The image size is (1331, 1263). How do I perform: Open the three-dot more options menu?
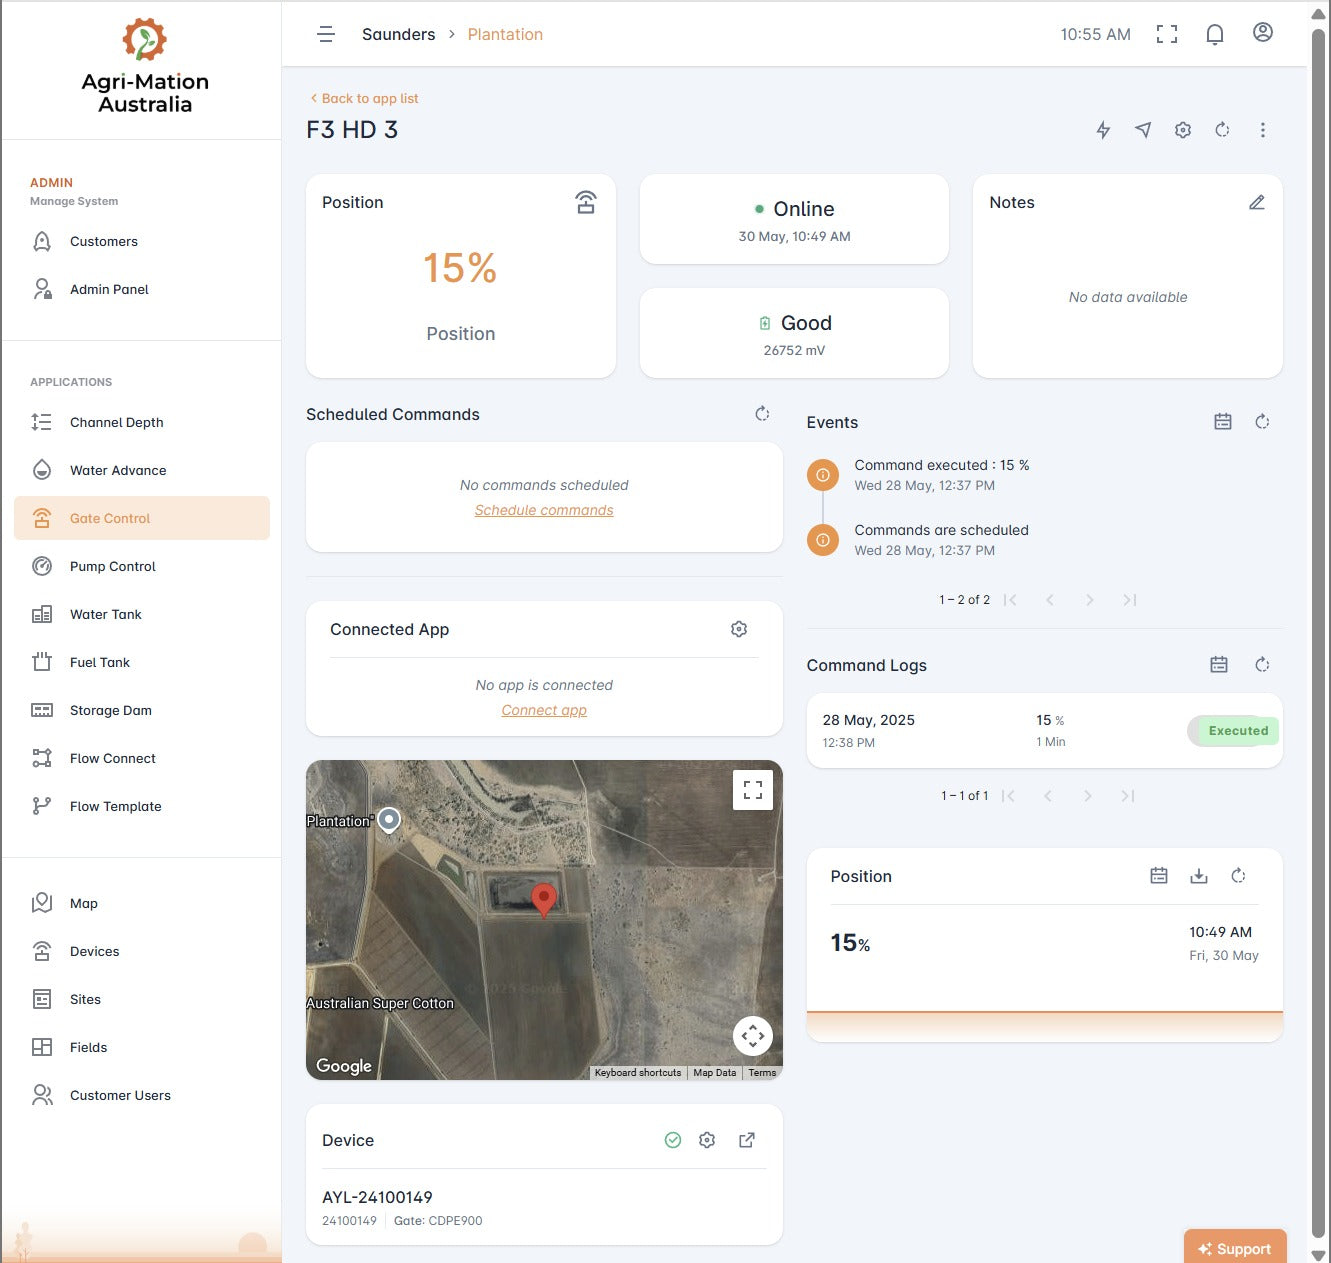coord(1262,130)
